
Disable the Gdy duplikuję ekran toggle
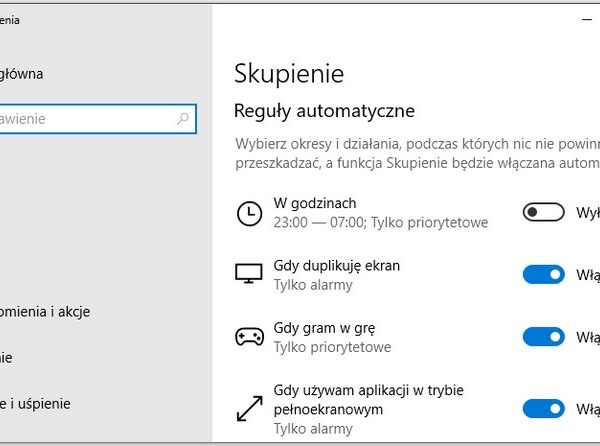(543, 275)
